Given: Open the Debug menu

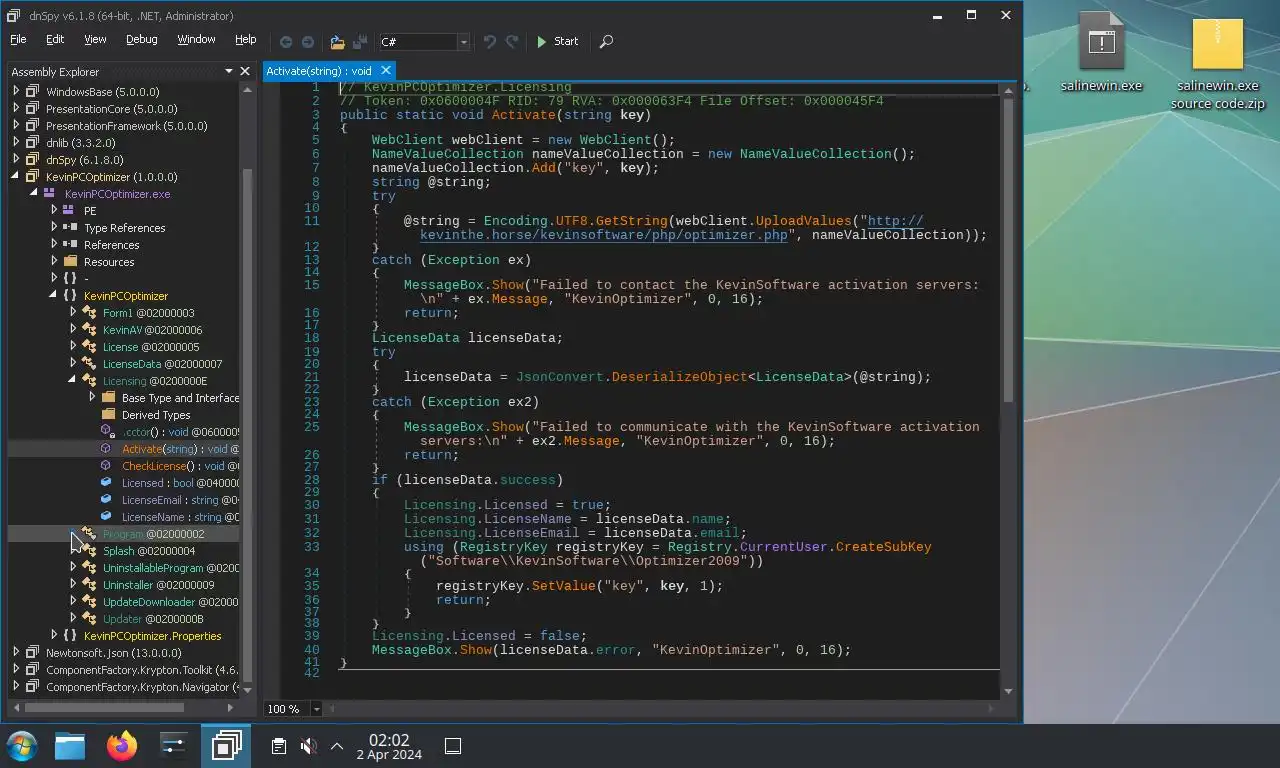Looking at the screenshot, I should coord(141,39).
